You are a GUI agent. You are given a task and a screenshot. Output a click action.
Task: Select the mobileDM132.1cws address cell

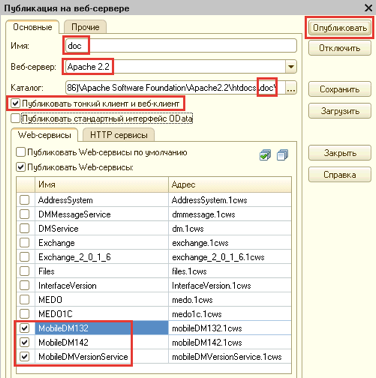click(x=230, y=328)
